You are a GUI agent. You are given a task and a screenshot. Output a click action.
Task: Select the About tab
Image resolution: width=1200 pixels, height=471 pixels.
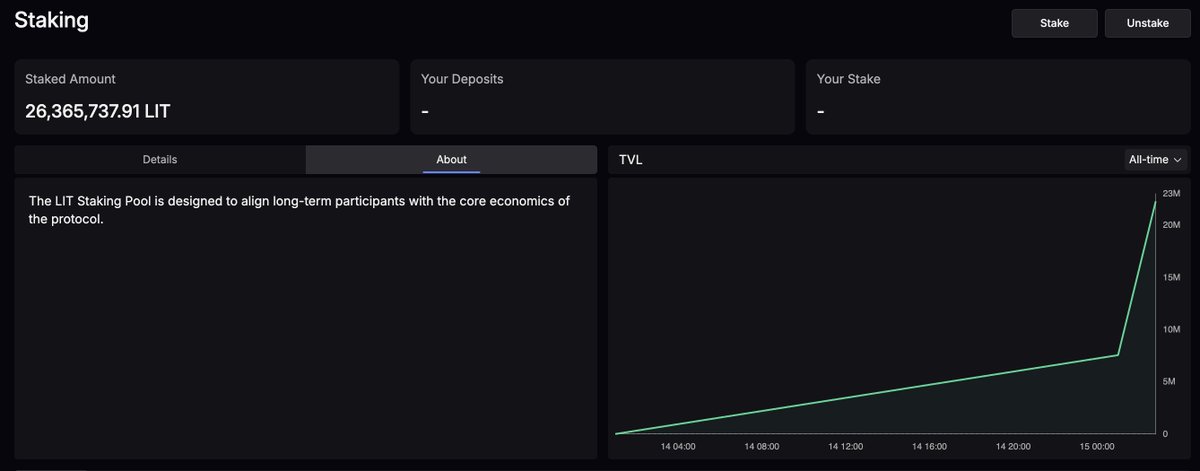tap(451, 159)
